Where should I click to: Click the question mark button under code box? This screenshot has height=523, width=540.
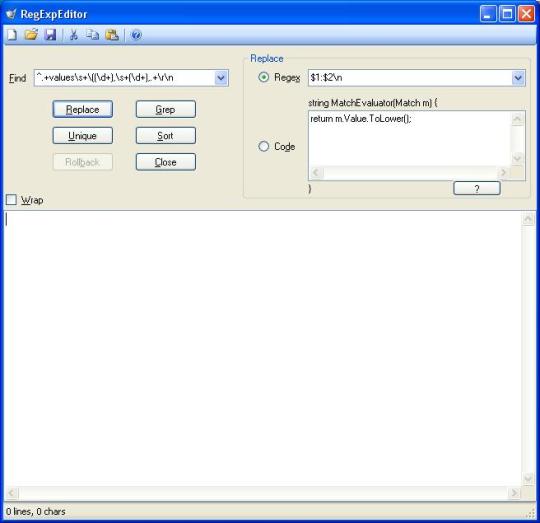tap(477, 188)
